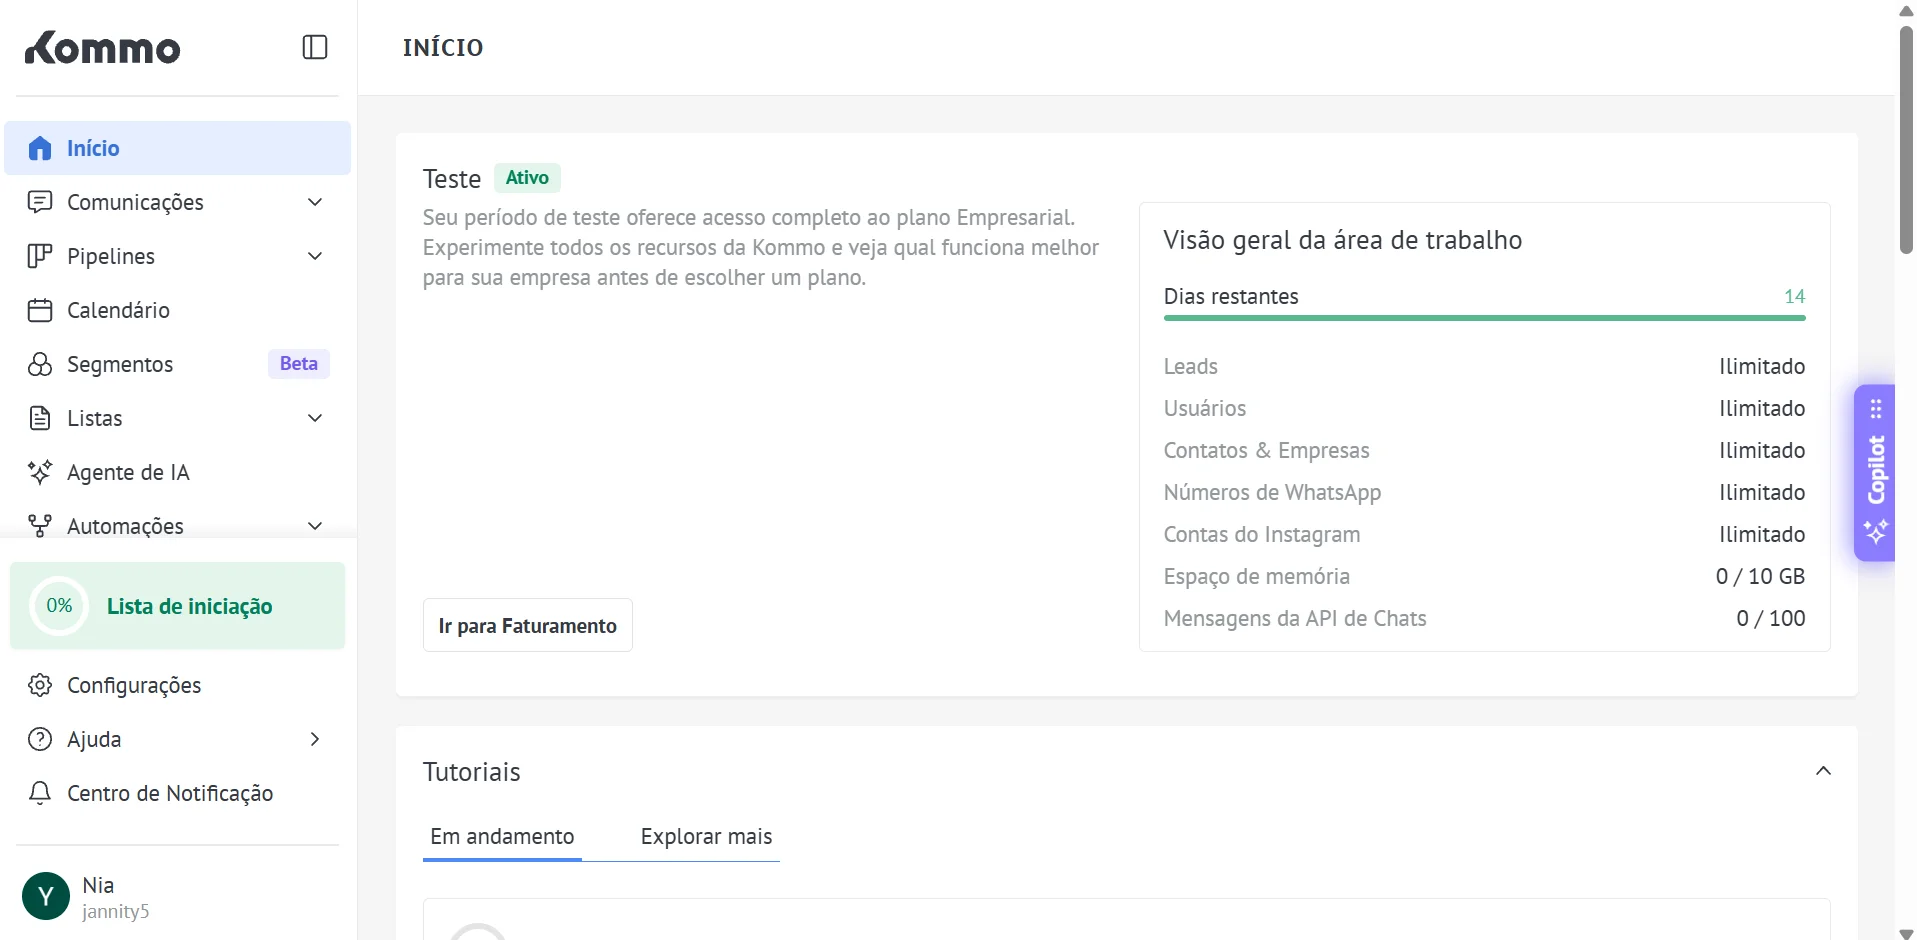Click the Nia jannity5 profile name
The width and height of the screenshot is (1917, 940).
[x=115, y=897]
